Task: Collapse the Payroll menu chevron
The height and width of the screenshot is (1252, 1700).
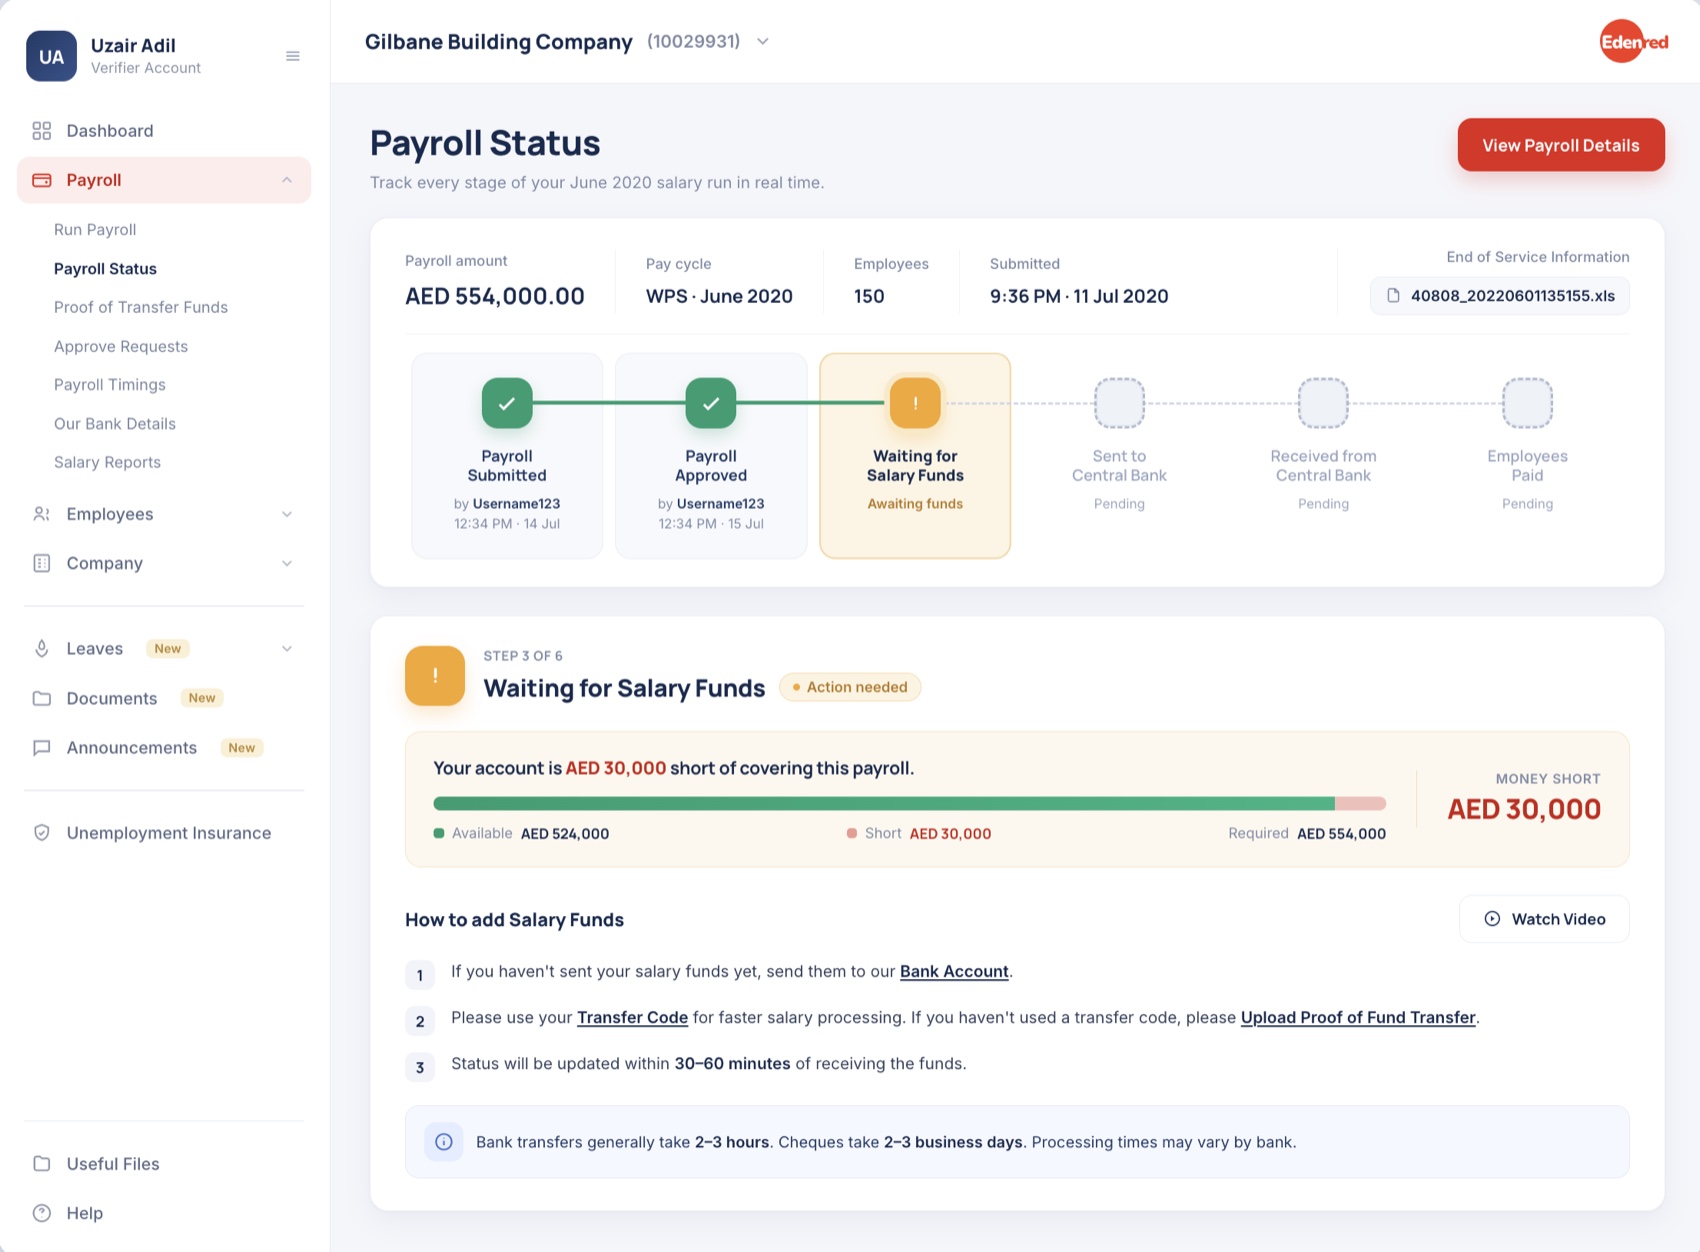Action: click(x=287, y=180)
